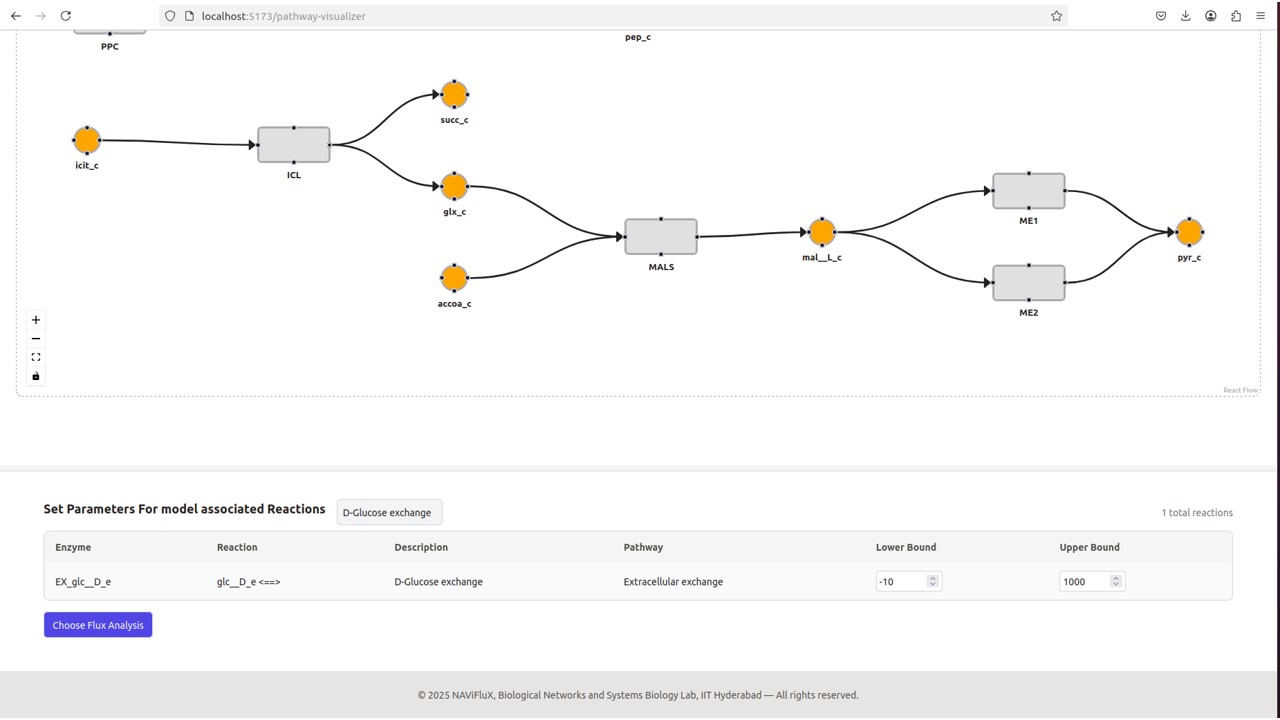Reload the page in the browser

(66, 16)
